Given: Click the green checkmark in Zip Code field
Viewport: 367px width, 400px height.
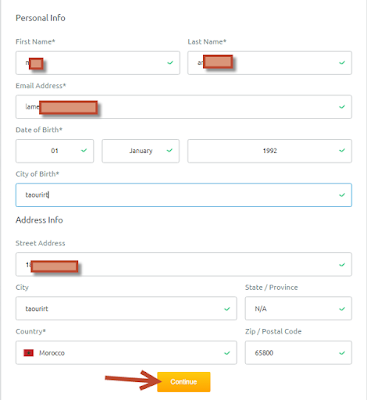Looking at the screenshot, I should pyautogui.click(x=342, y=353).
